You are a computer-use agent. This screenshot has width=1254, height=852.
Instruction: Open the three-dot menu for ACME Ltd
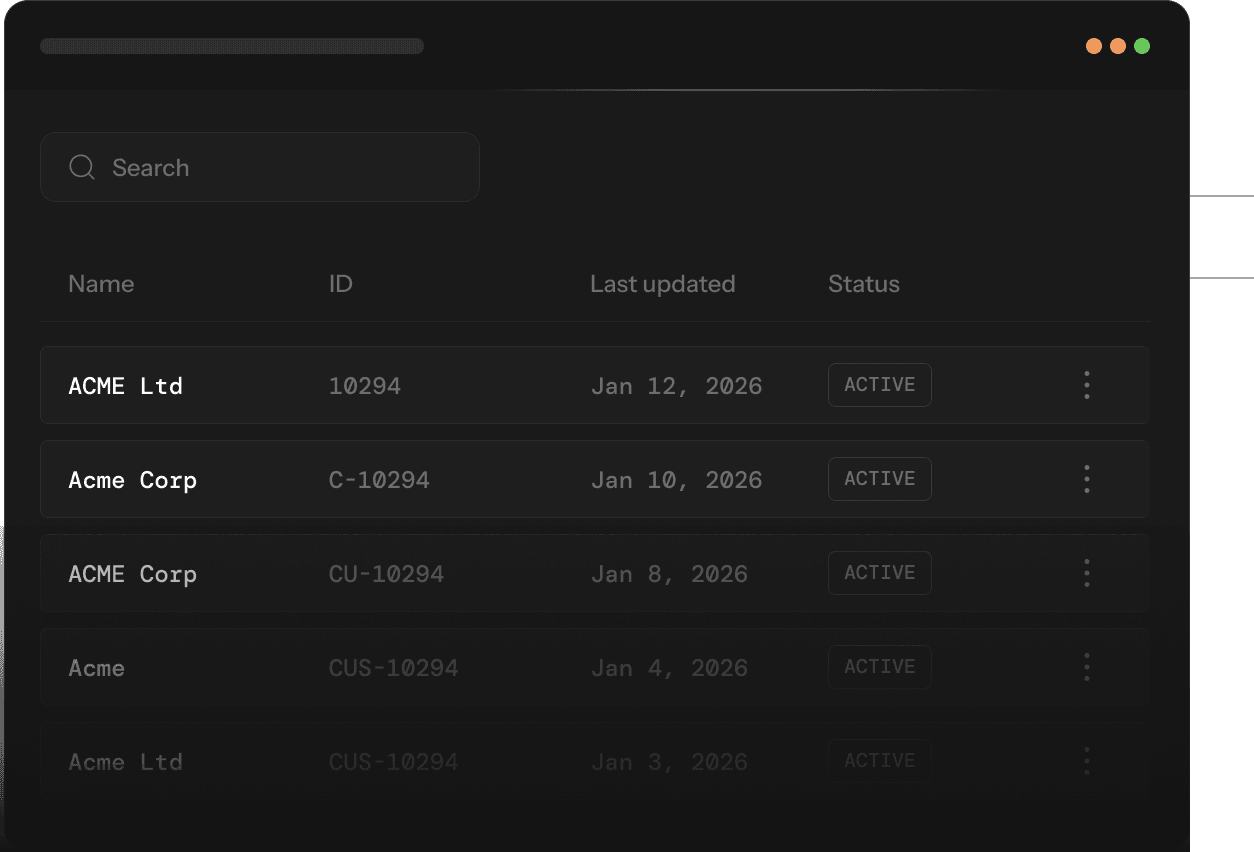pos(1086,385)
